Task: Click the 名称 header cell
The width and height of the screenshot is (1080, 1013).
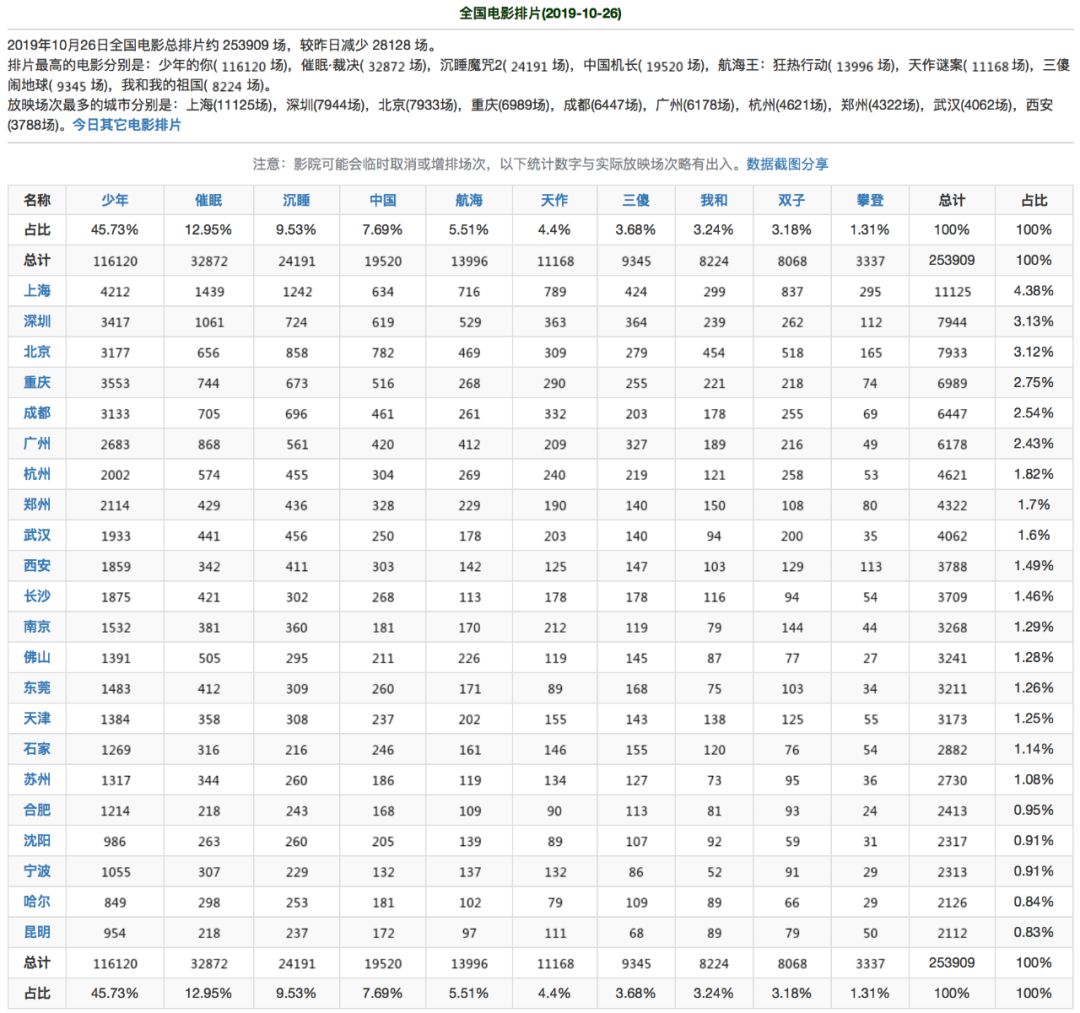Action: [x=37, y=200]
